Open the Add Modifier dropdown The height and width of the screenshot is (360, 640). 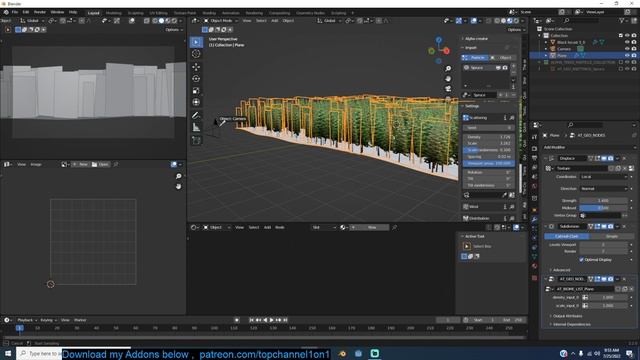click(589, 147)
